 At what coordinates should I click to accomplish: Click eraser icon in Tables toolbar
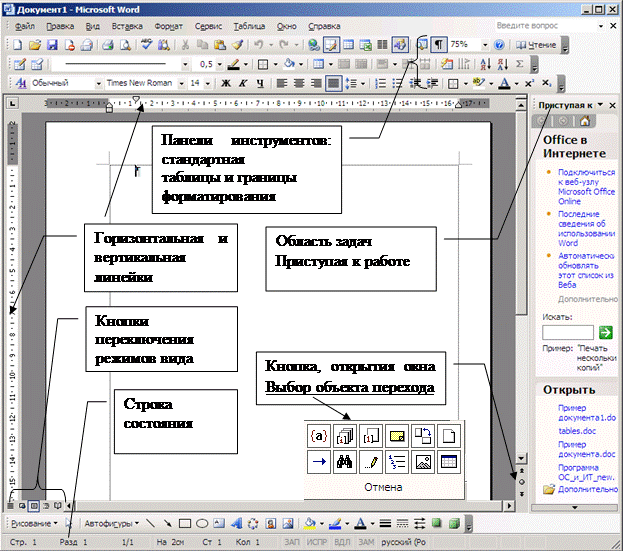(x=37, y=64)
